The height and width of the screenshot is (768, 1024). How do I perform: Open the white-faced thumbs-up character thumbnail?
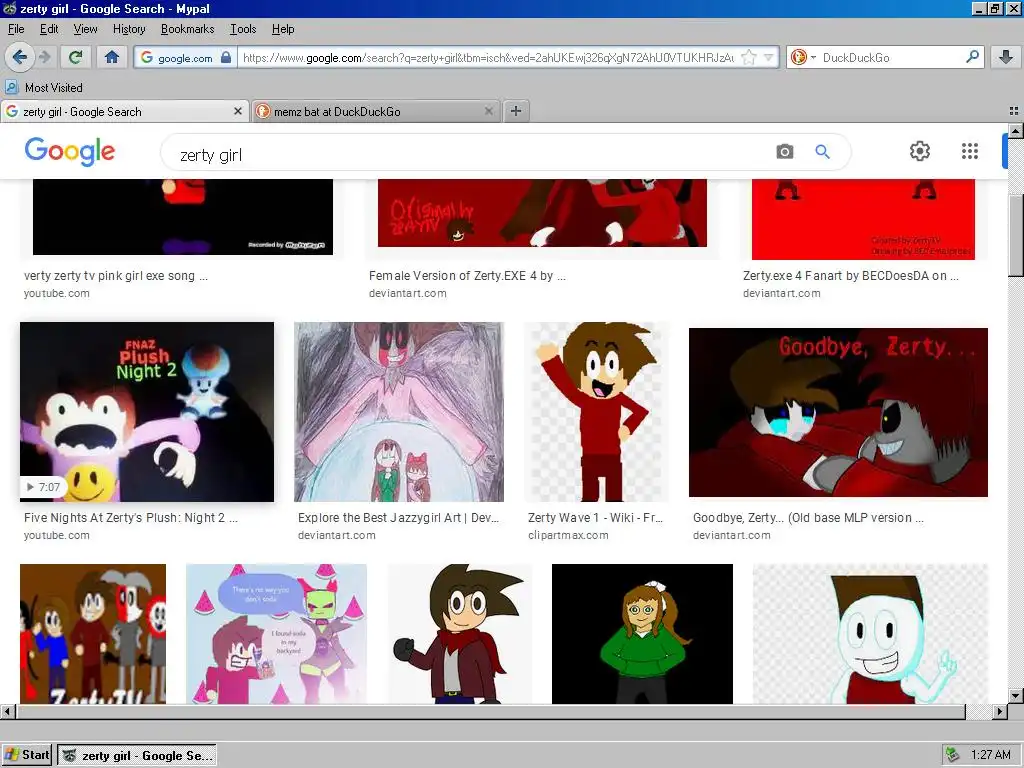pos(871,634)
